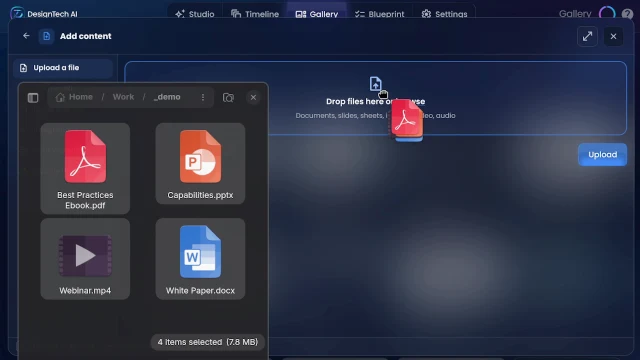This screenshot has height=360, width=640.
Task: Select Capabilities.pptx file
Action: pyautogui.click(x=200, y=163)
